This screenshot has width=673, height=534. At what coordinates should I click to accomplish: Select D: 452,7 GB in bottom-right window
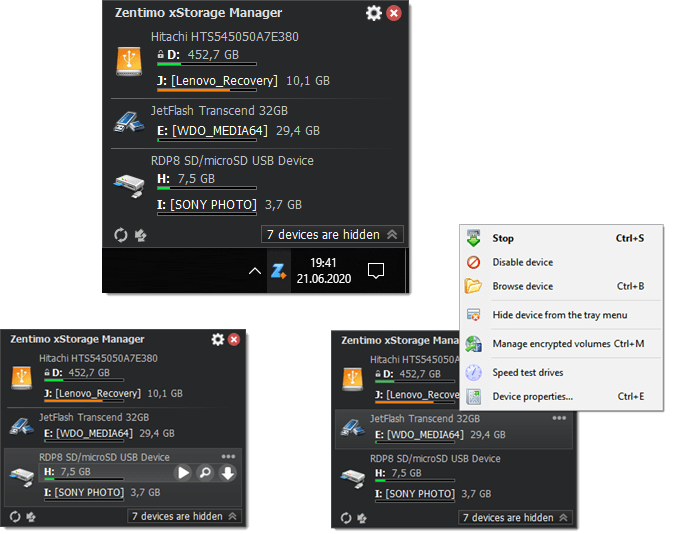[408, 374]
